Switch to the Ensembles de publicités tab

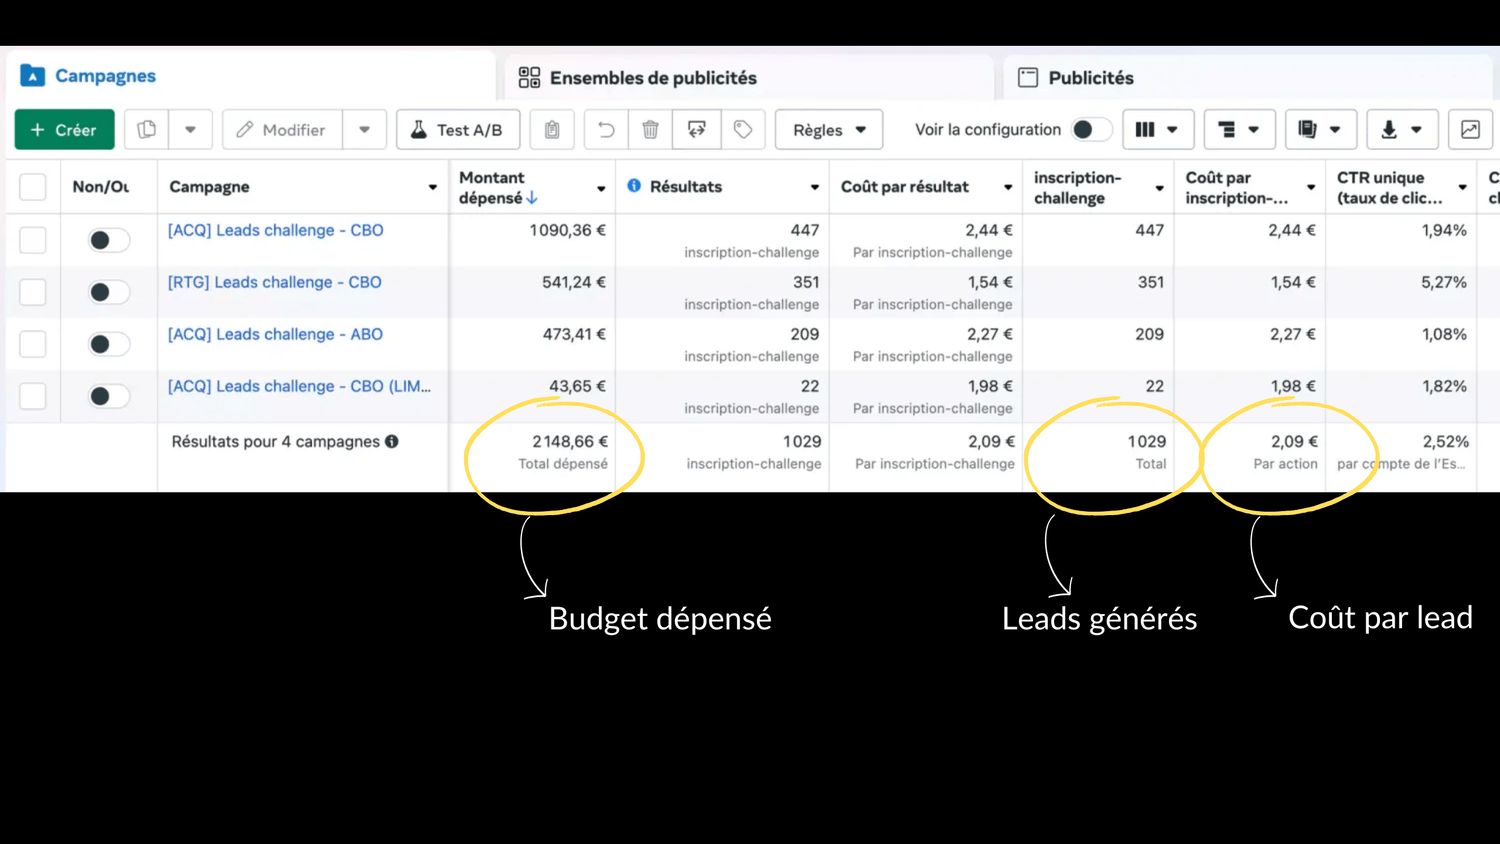749,77
